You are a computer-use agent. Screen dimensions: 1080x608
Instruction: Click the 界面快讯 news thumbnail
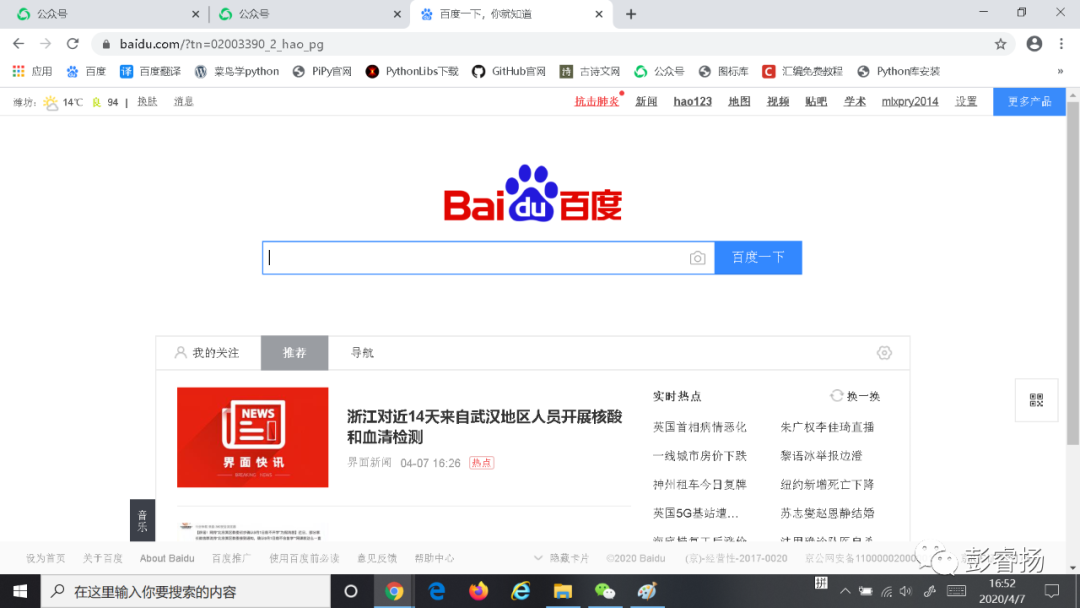[x=253, y=437]
